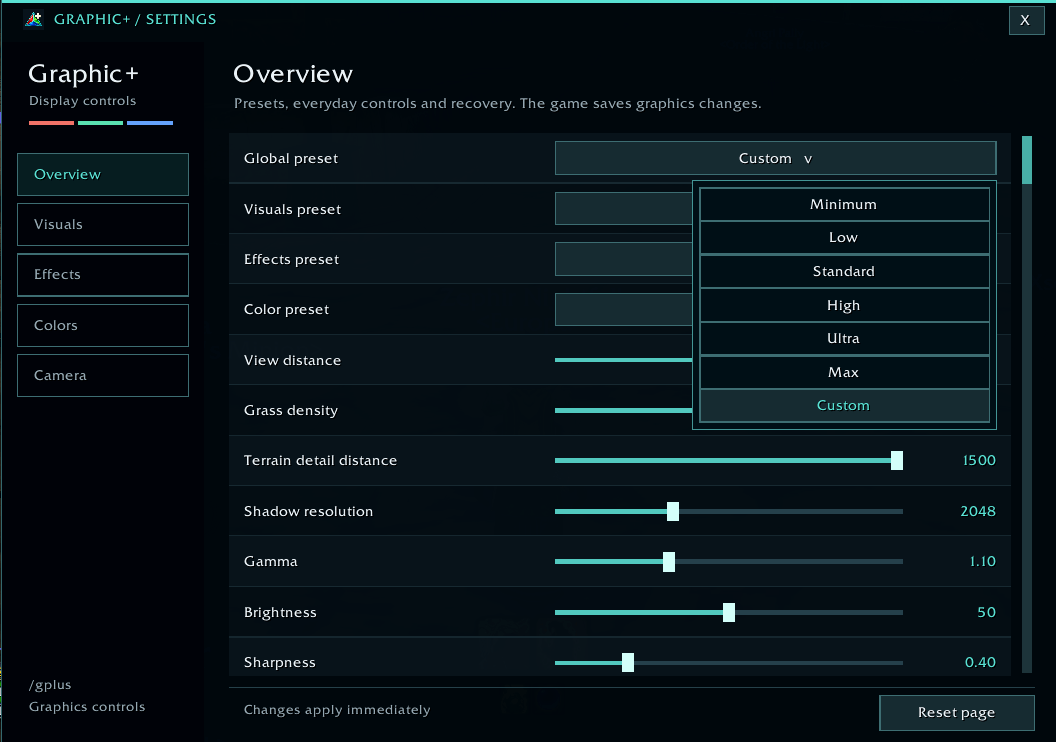Viewport: 1056px width, 742px height.
Task: Click Terrain detail distance slider handle
Action: tap(896, 461)
